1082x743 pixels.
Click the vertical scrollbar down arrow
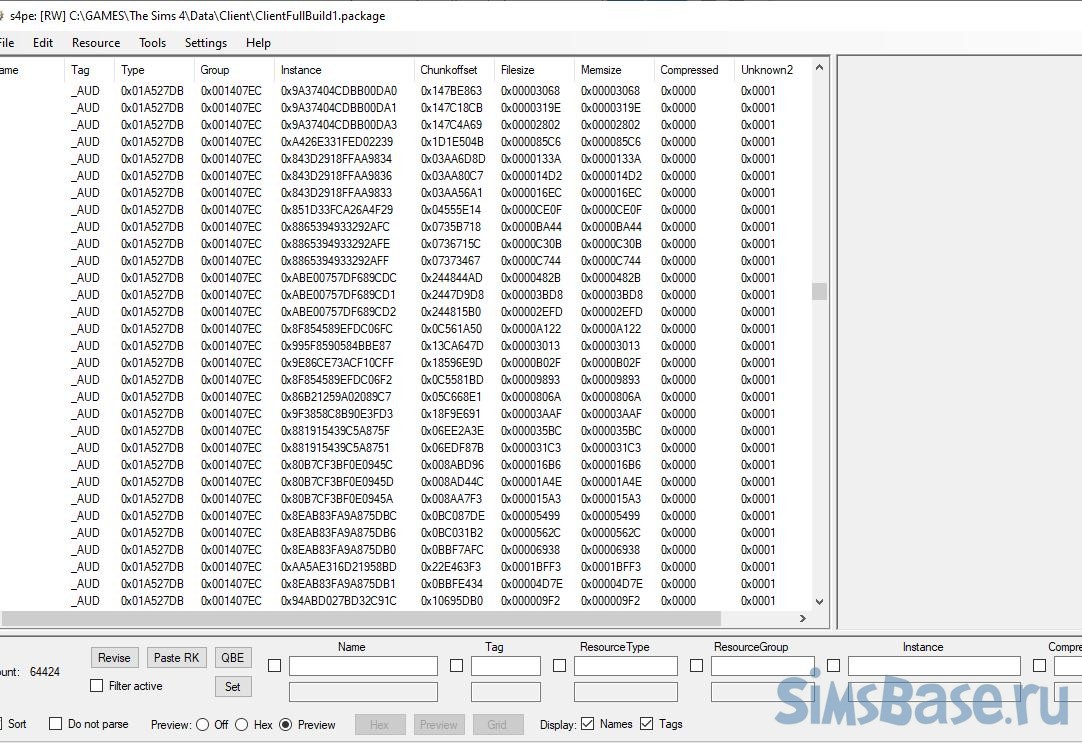820,602
